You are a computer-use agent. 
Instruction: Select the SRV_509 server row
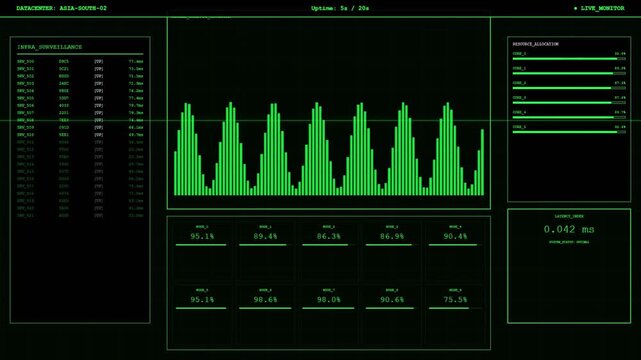click(x=80, y=127)
